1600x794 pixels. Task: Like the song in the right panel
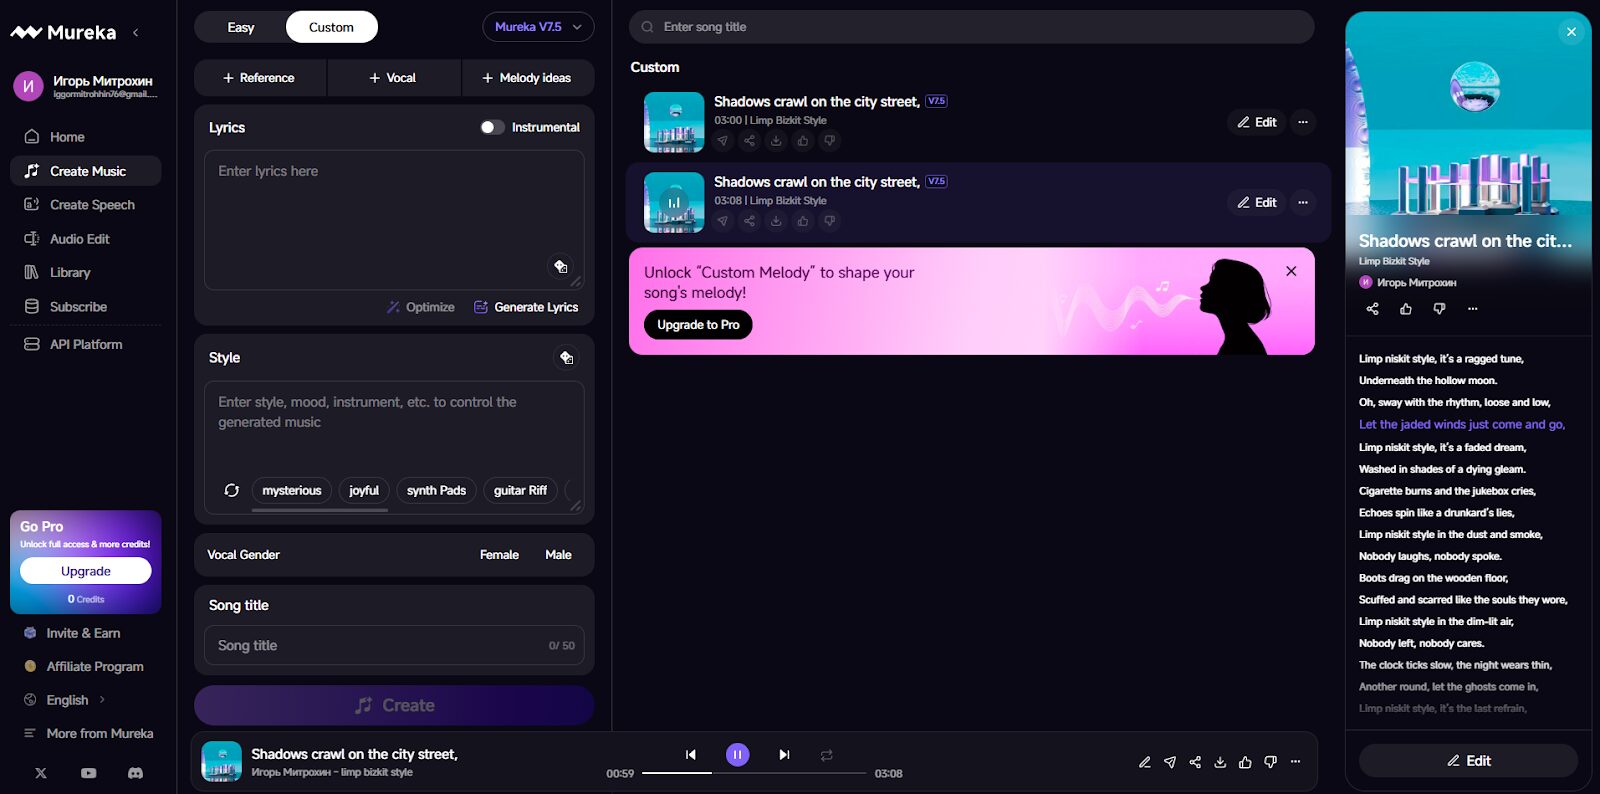1406,309
